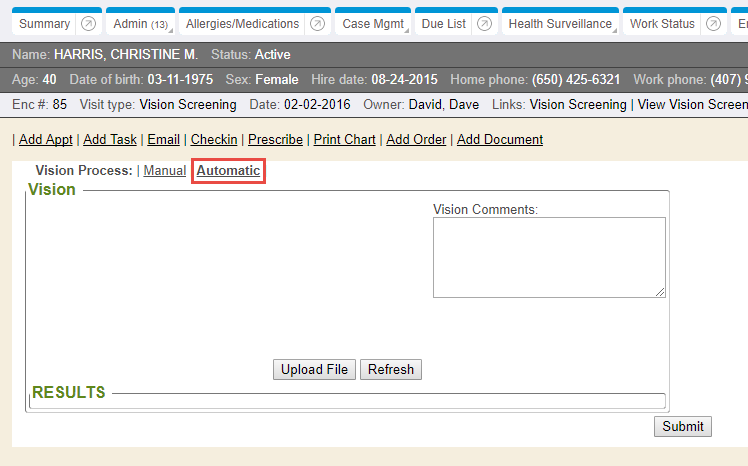748x466 pixels.
Task: Click the Refresh button
Action: pos(390,370)
